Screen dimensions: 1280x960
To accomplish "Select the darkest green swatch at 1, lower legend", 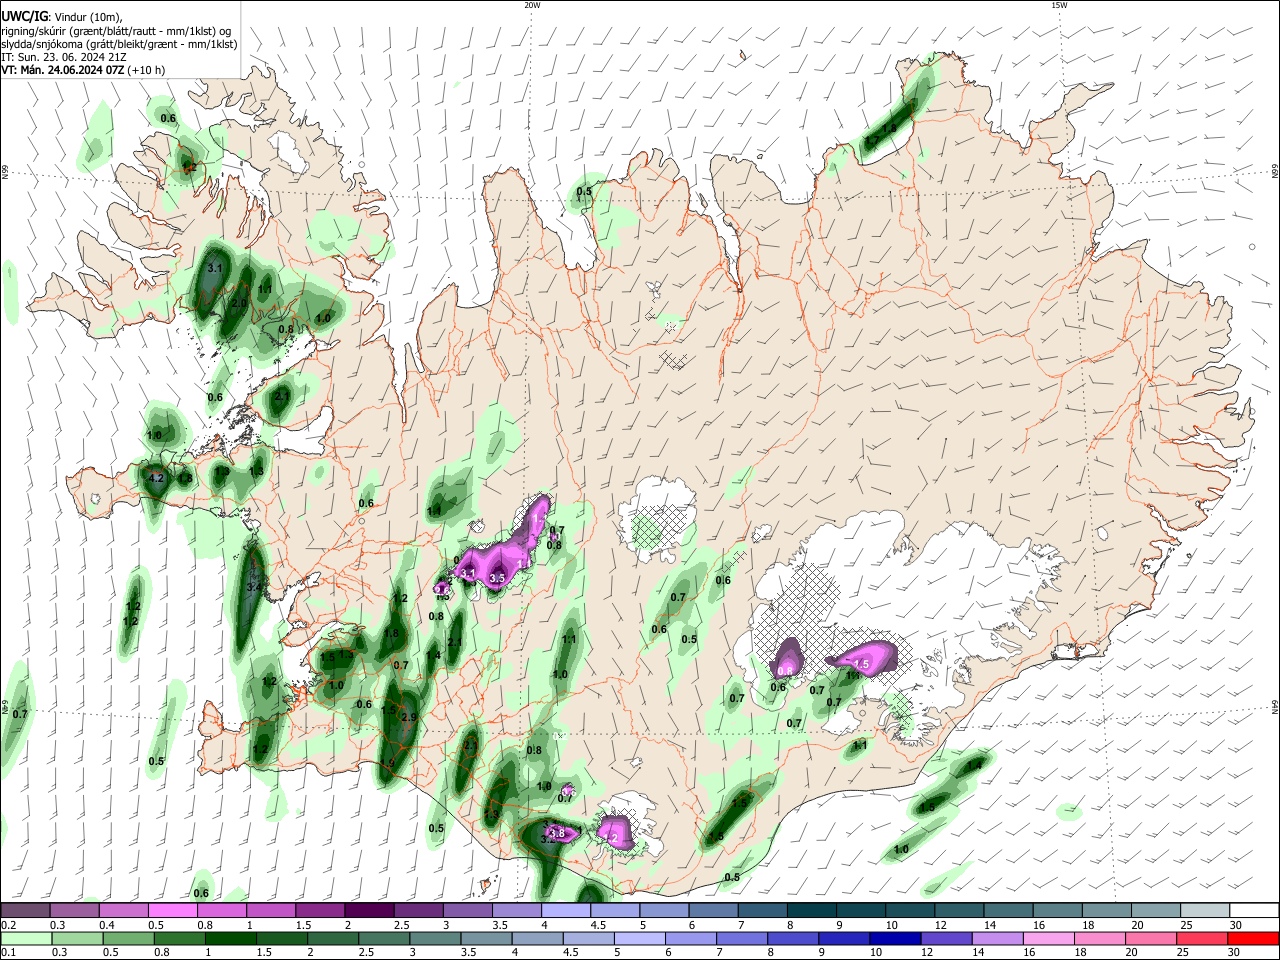I will [230, 939].
